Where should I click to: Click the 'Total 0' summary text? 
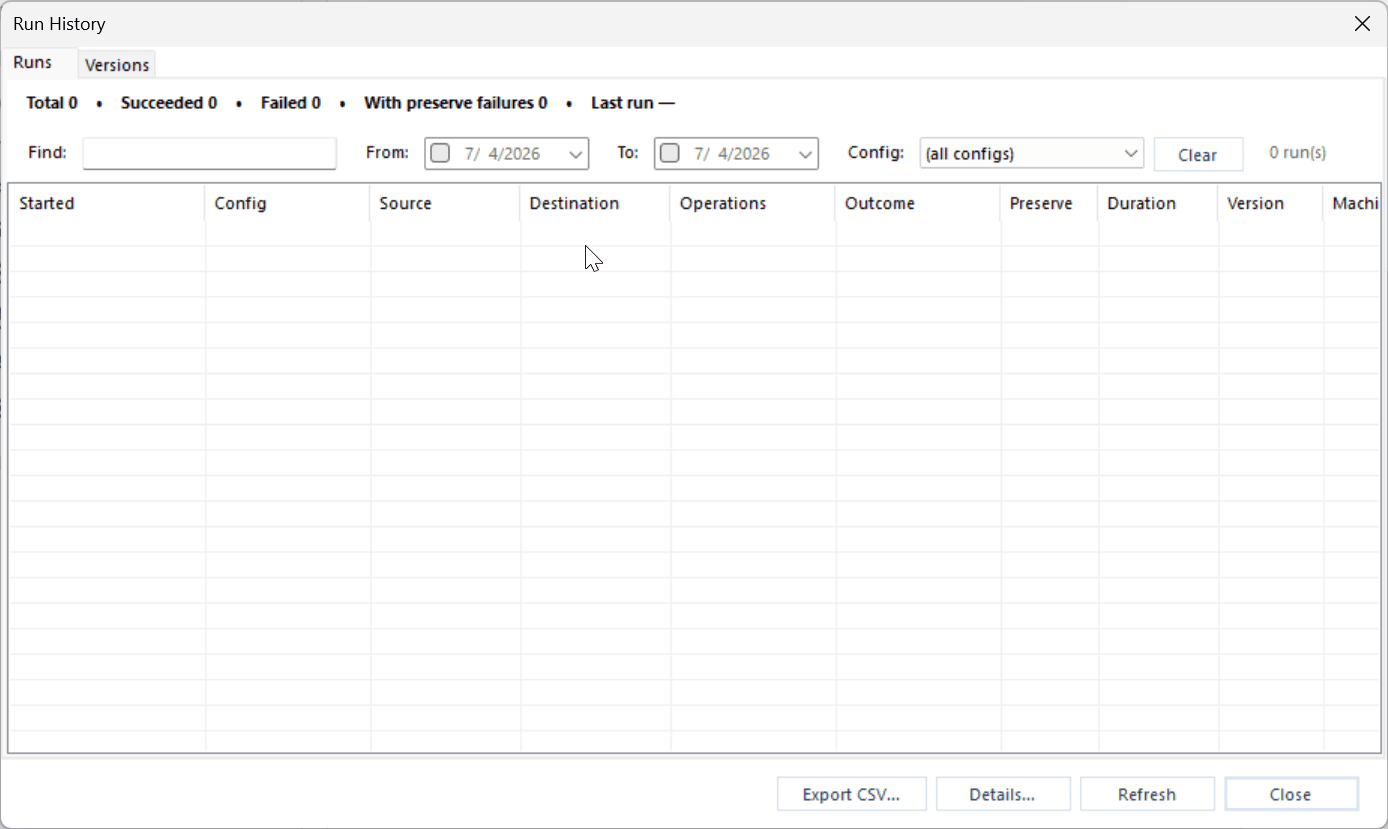pyautogui.click(x=52, y=103)
